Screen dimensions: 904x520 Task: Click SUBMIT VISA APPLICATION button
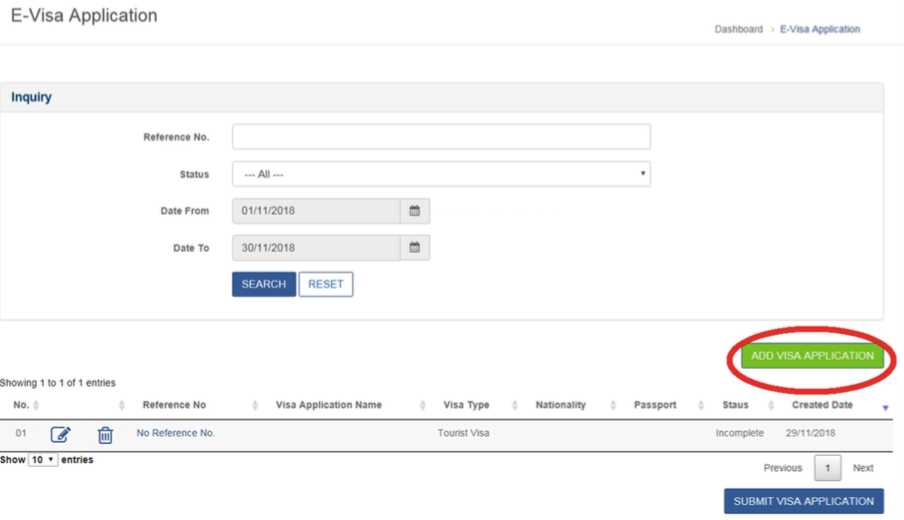point(803,501)
